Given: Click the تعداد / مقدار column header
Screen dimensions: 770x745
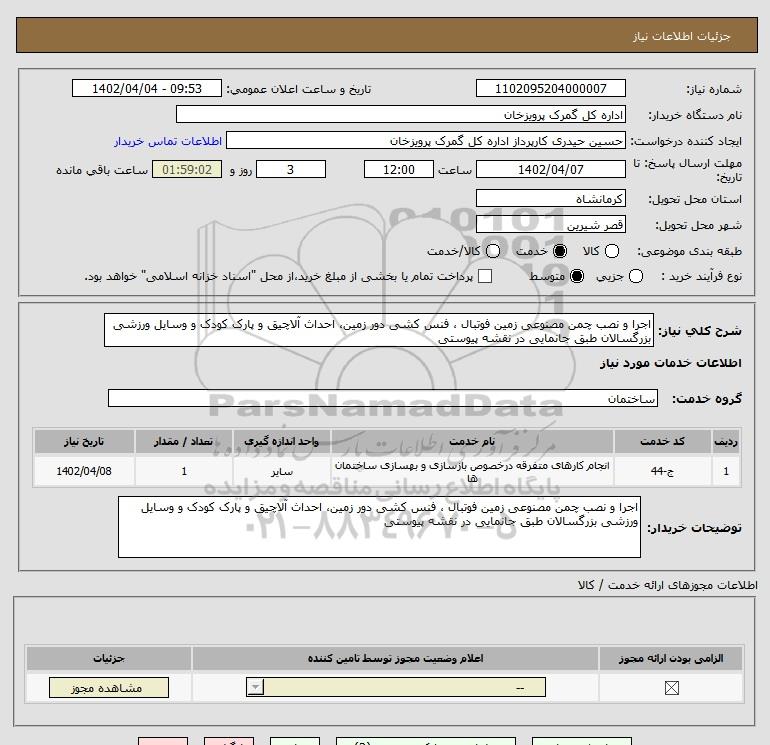Looking at the screenshot, I should pos(184,441).
